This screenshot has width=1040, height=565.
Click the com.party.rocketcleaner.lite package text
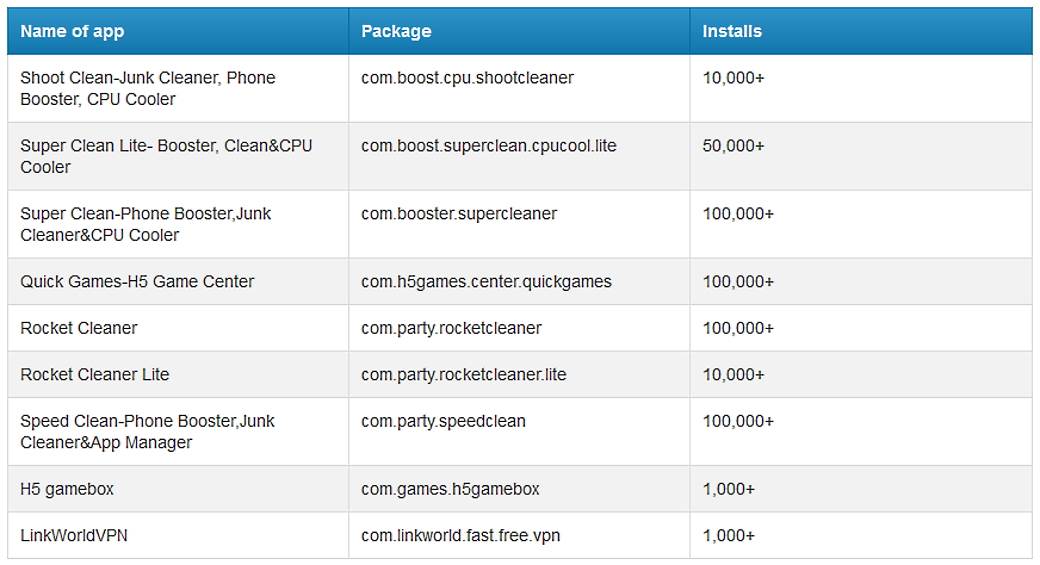pos(463,375)
